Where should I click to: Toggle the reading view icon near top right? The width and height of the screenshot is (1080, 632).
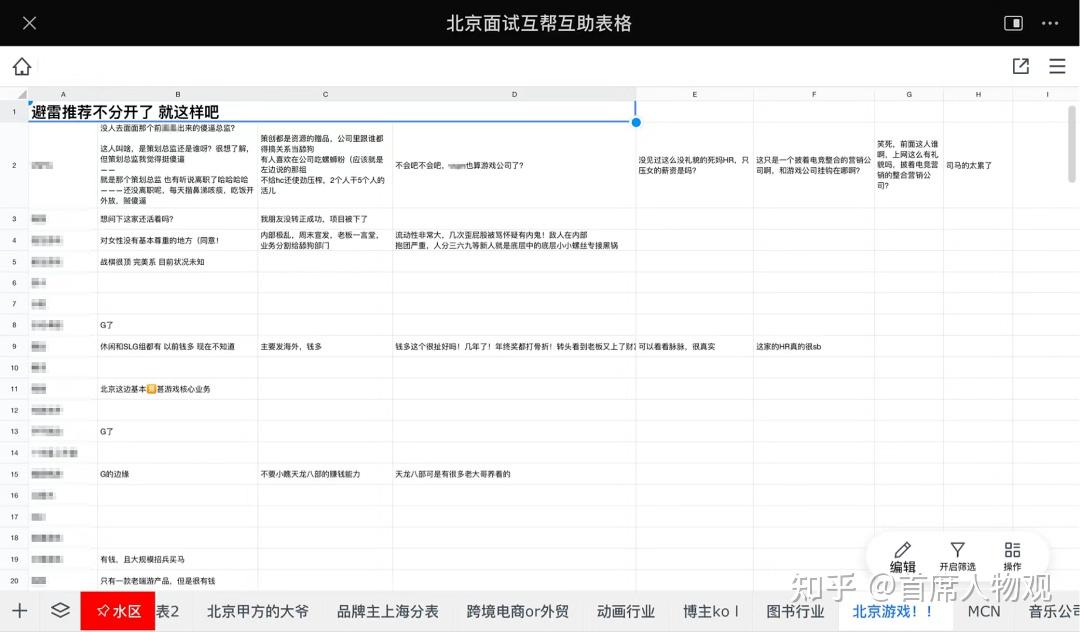tap(1013, 22)
